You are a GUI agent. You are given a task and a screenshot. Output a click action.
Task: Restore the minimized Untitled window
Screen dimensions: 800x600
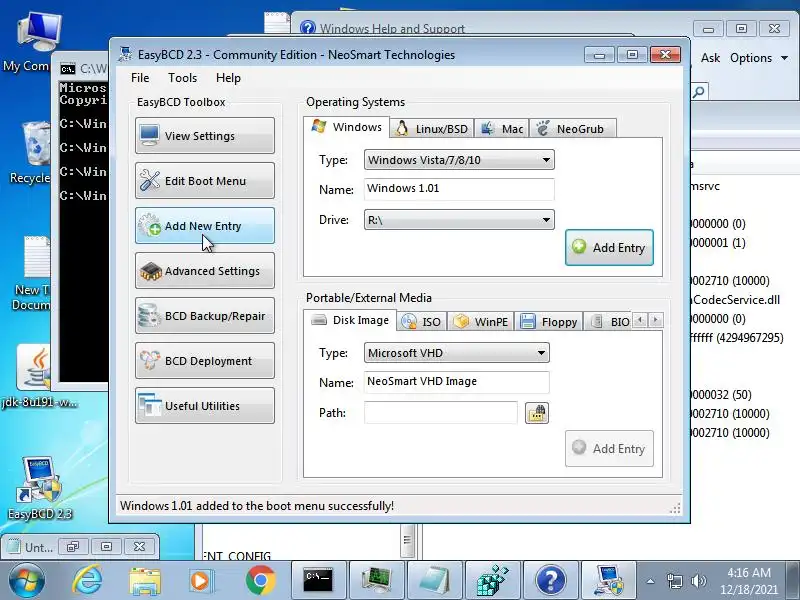72,546
